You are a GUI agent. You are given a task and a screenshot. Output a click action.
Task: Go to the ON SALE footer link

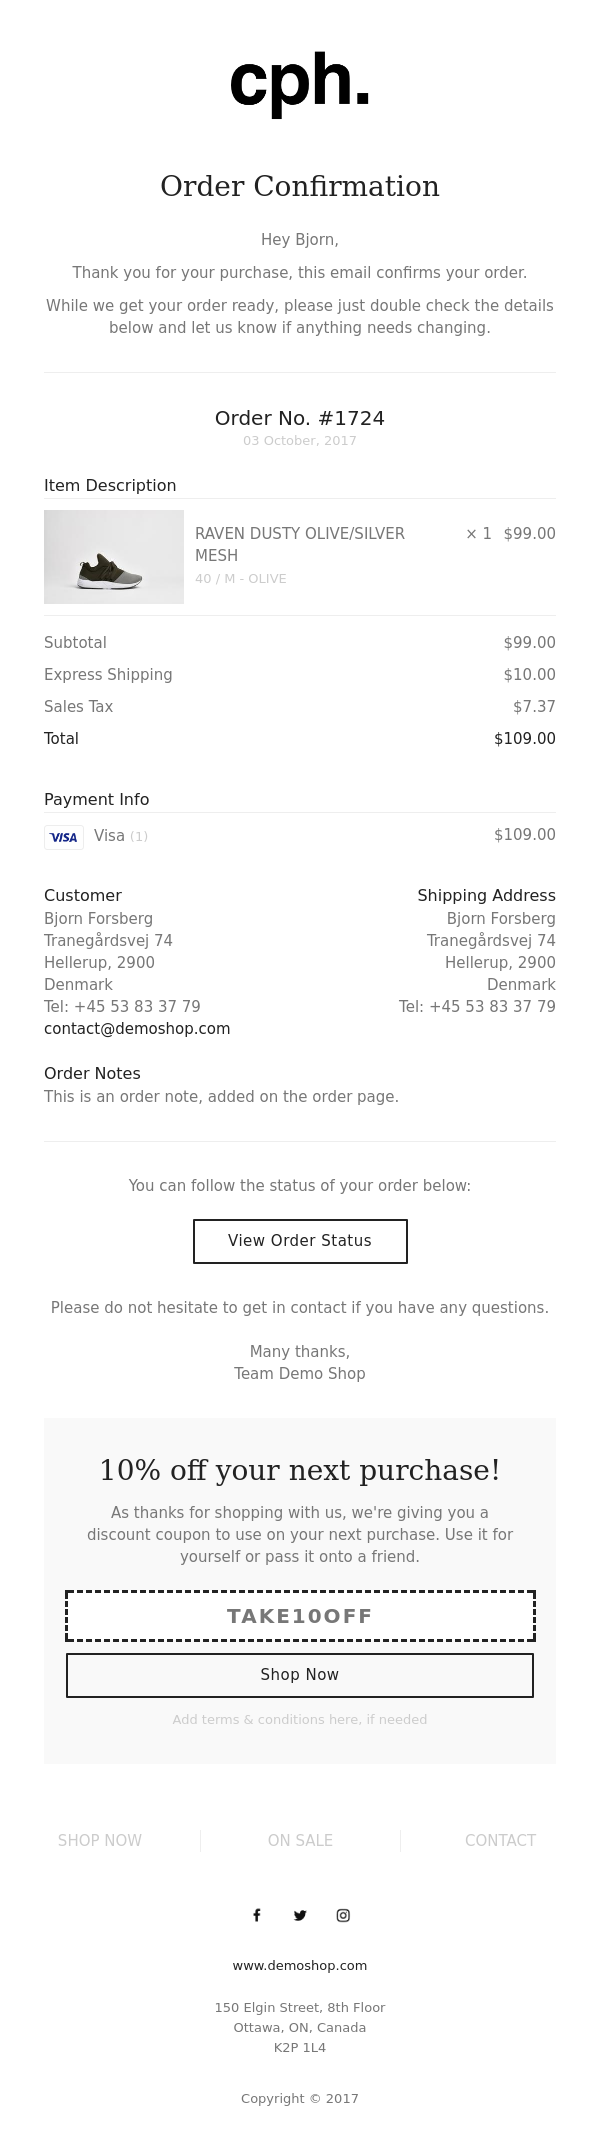pyautogui.click(x=300, y=1840)
